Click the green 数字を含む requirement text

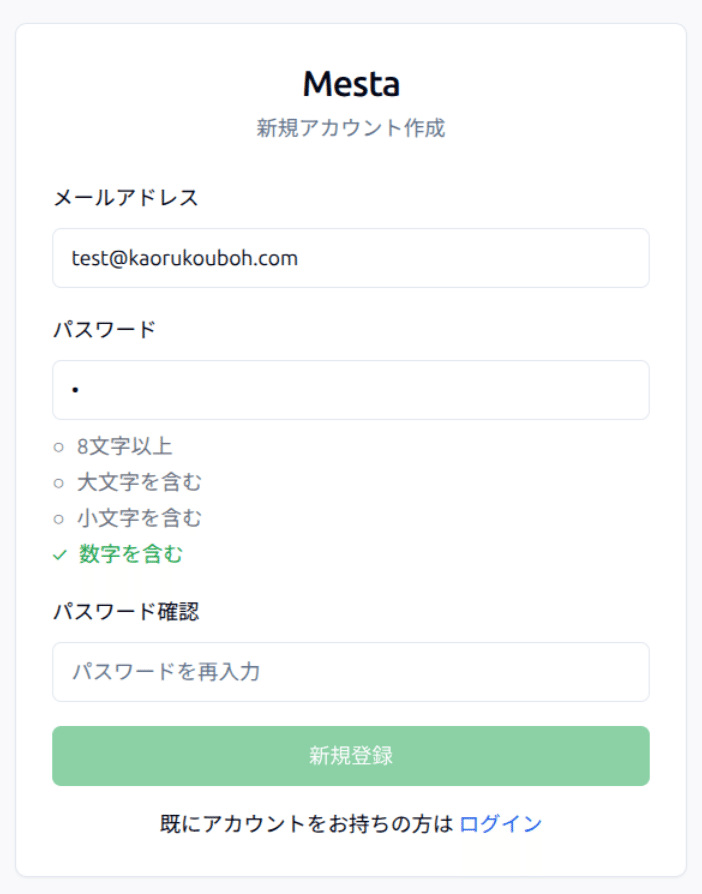[x=131, y=555]
